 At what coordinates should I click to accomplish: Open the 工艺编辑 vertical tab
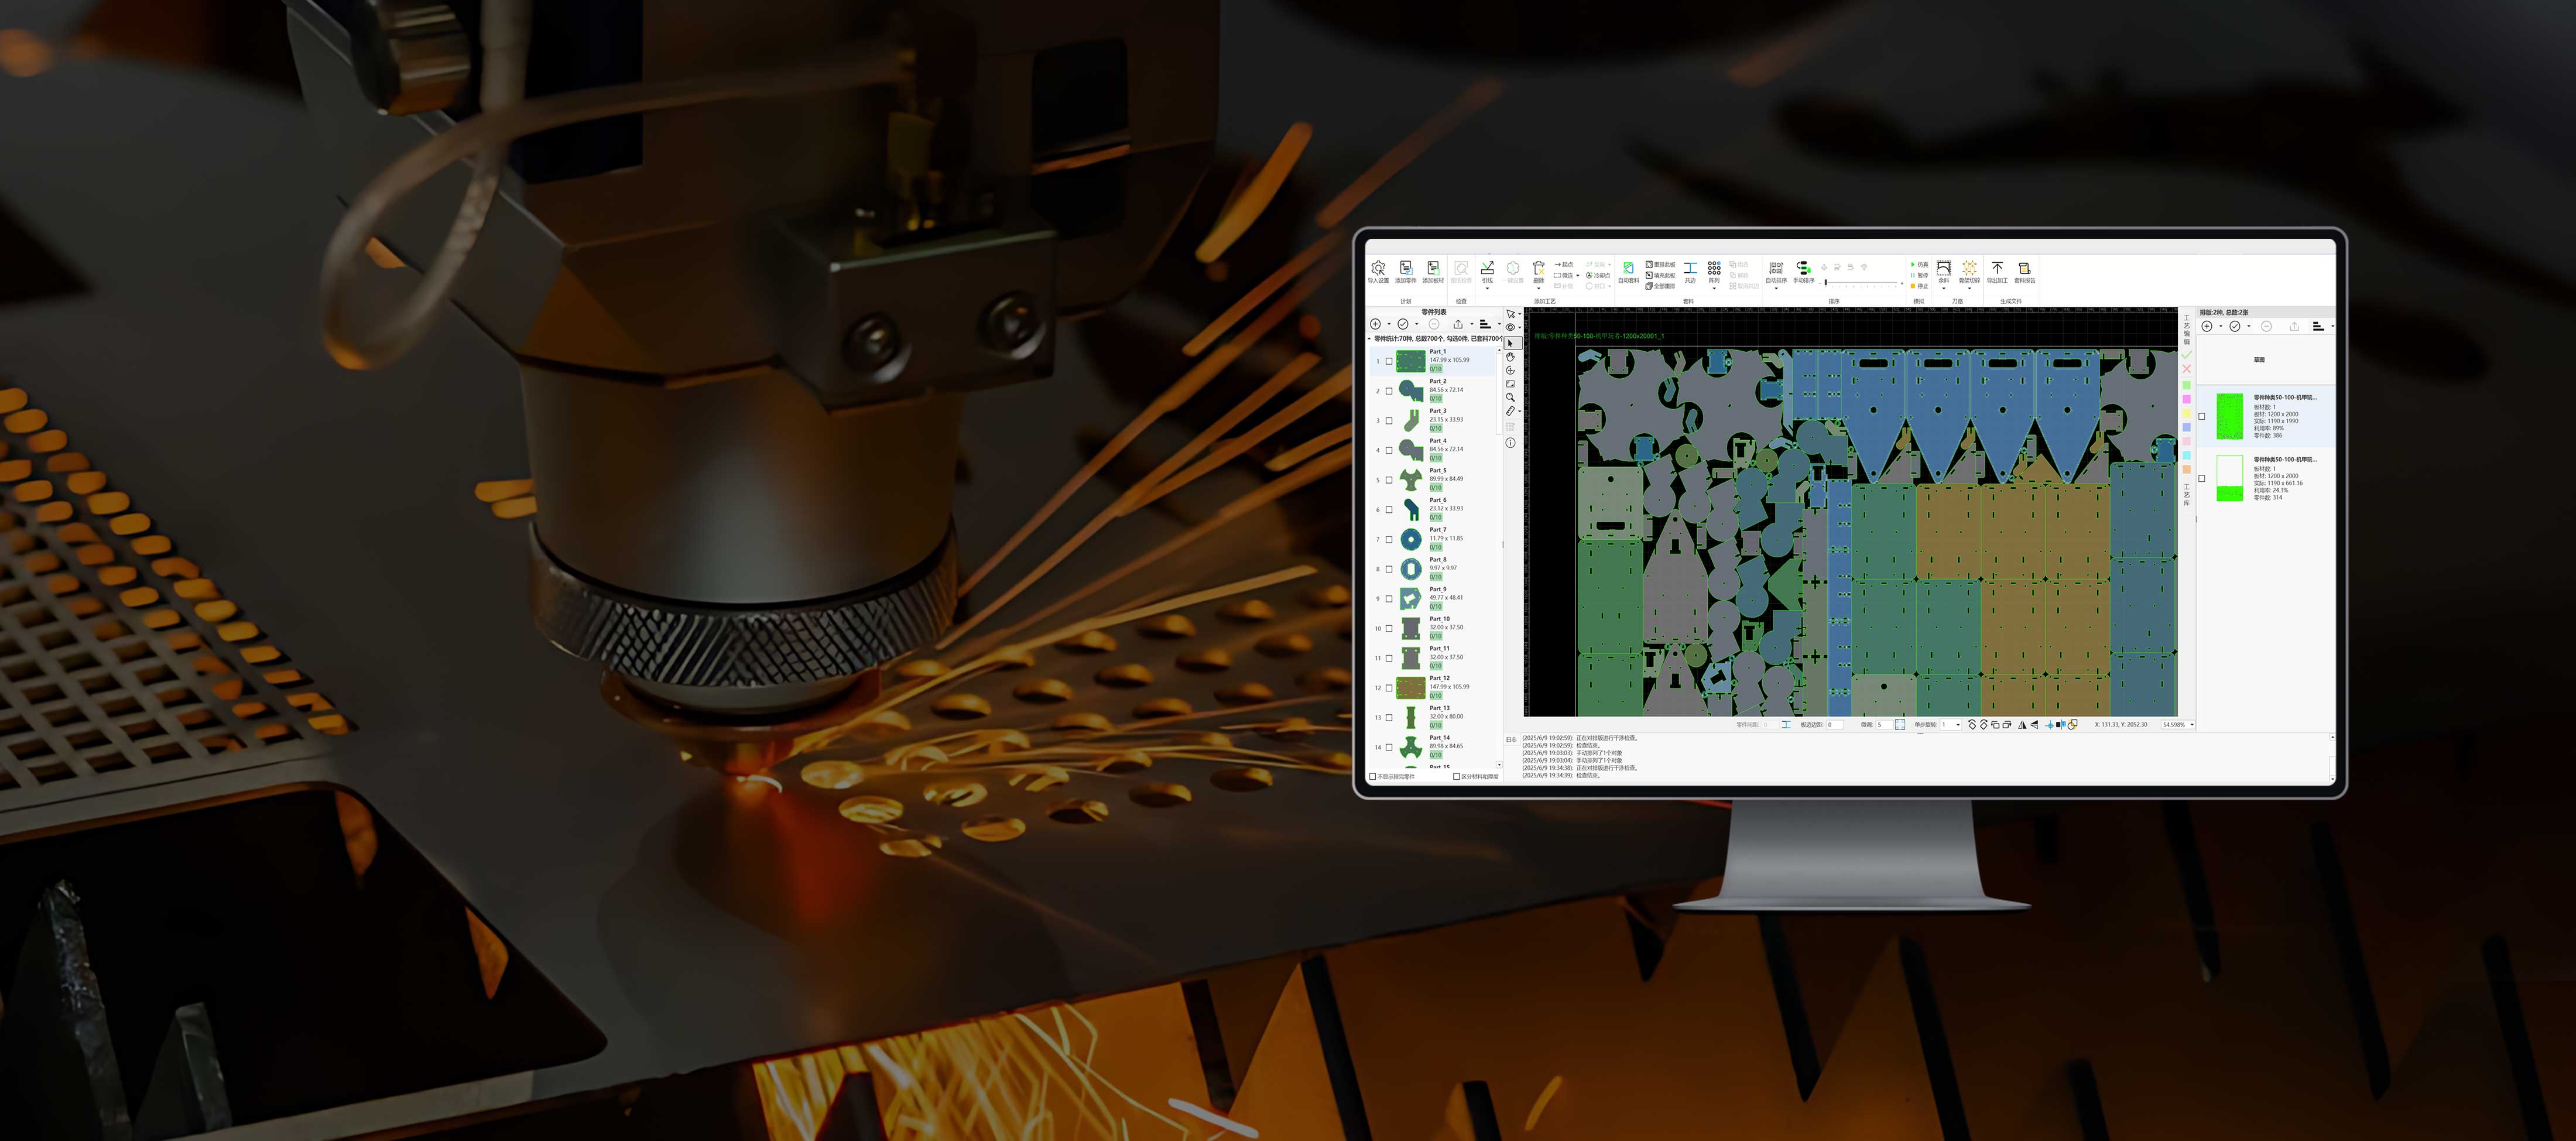pyautogui.click(x=2186, y=329)
